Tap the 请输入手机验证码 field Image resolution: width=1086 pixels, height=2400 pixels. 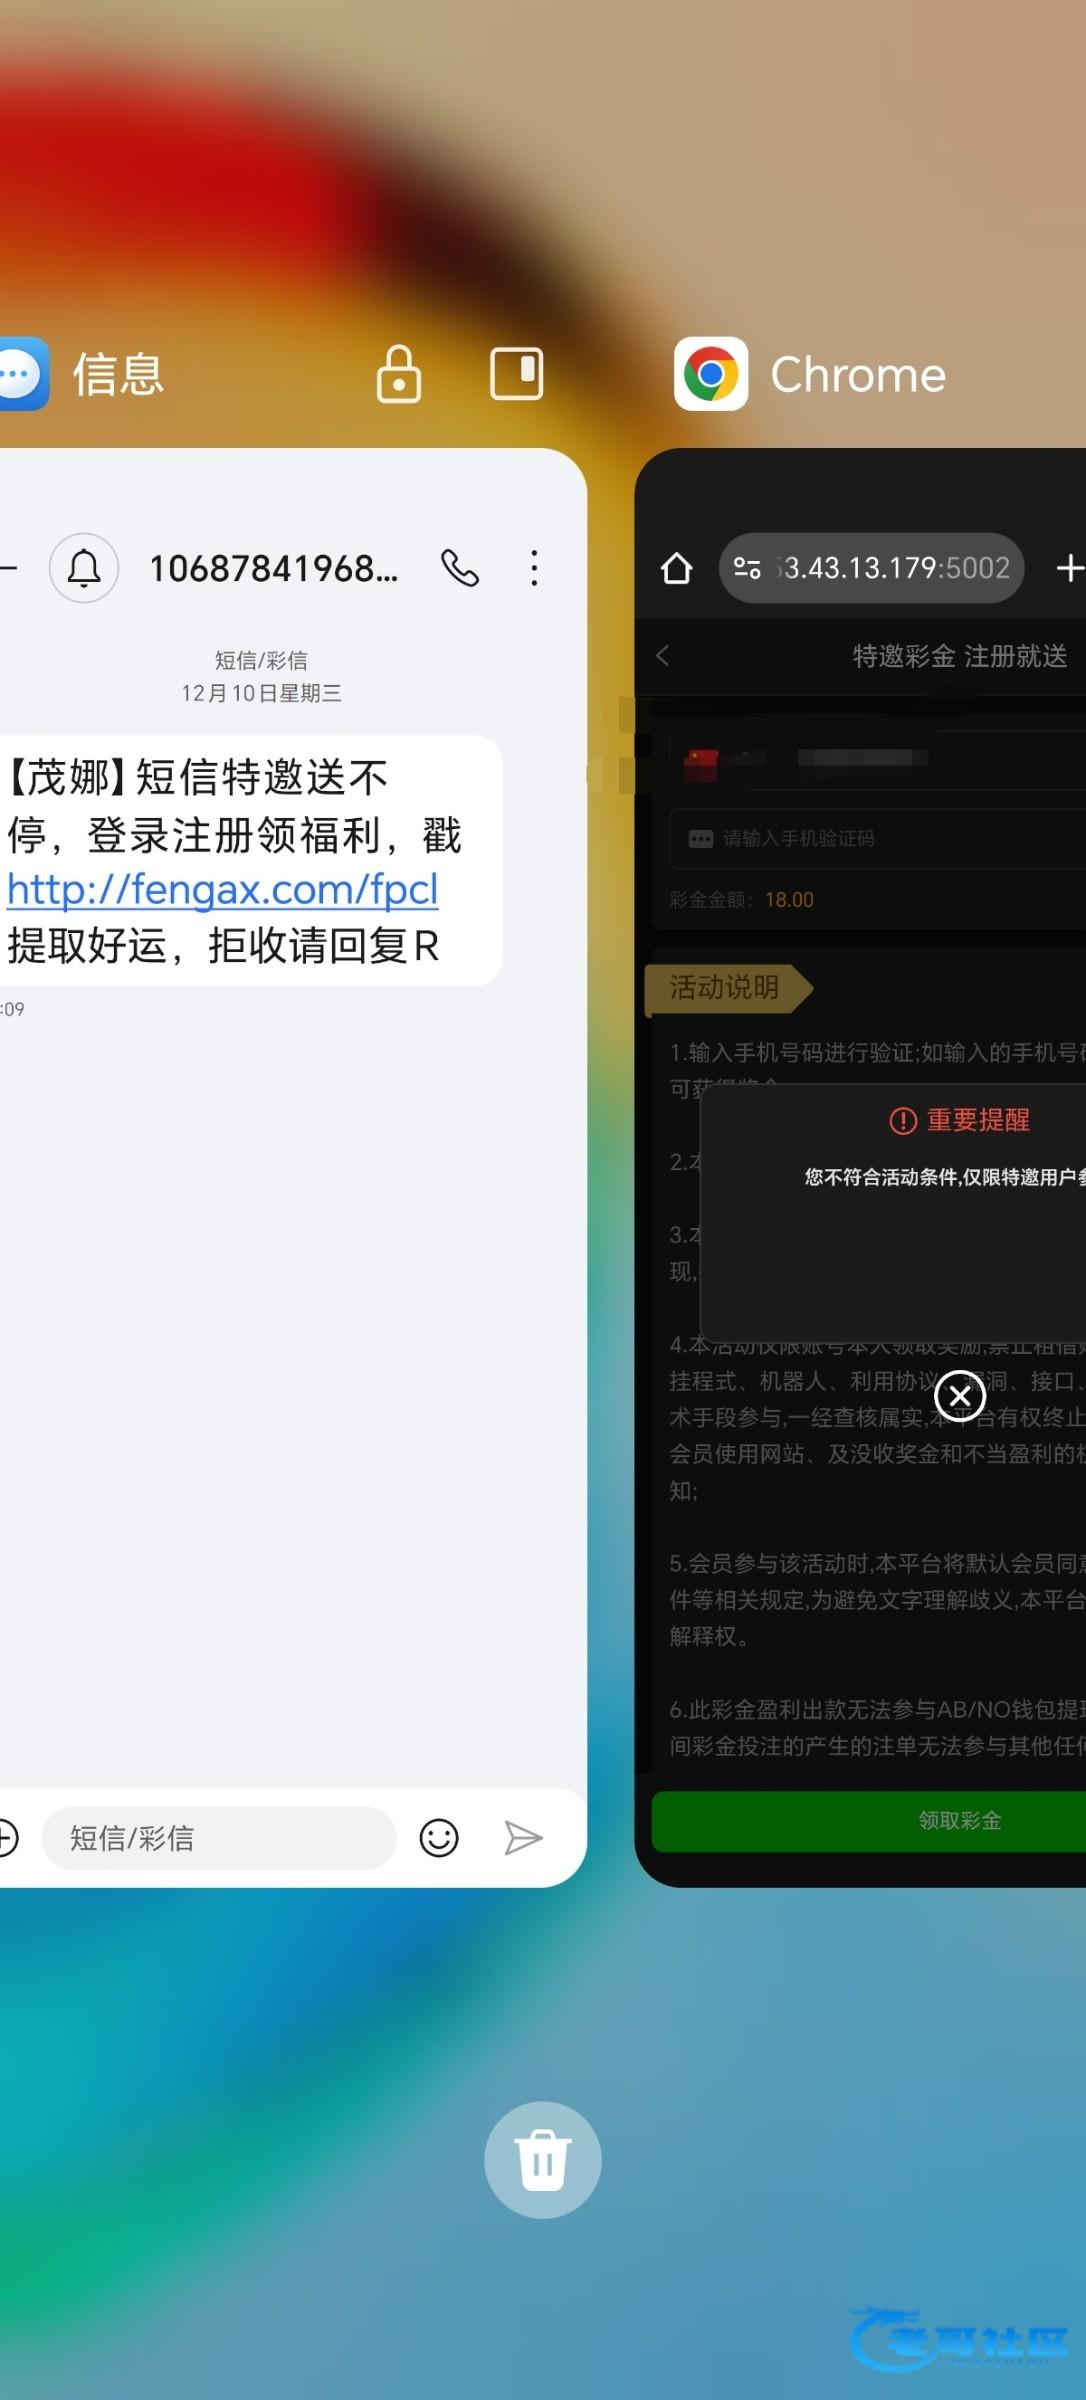tap(870, 838)
